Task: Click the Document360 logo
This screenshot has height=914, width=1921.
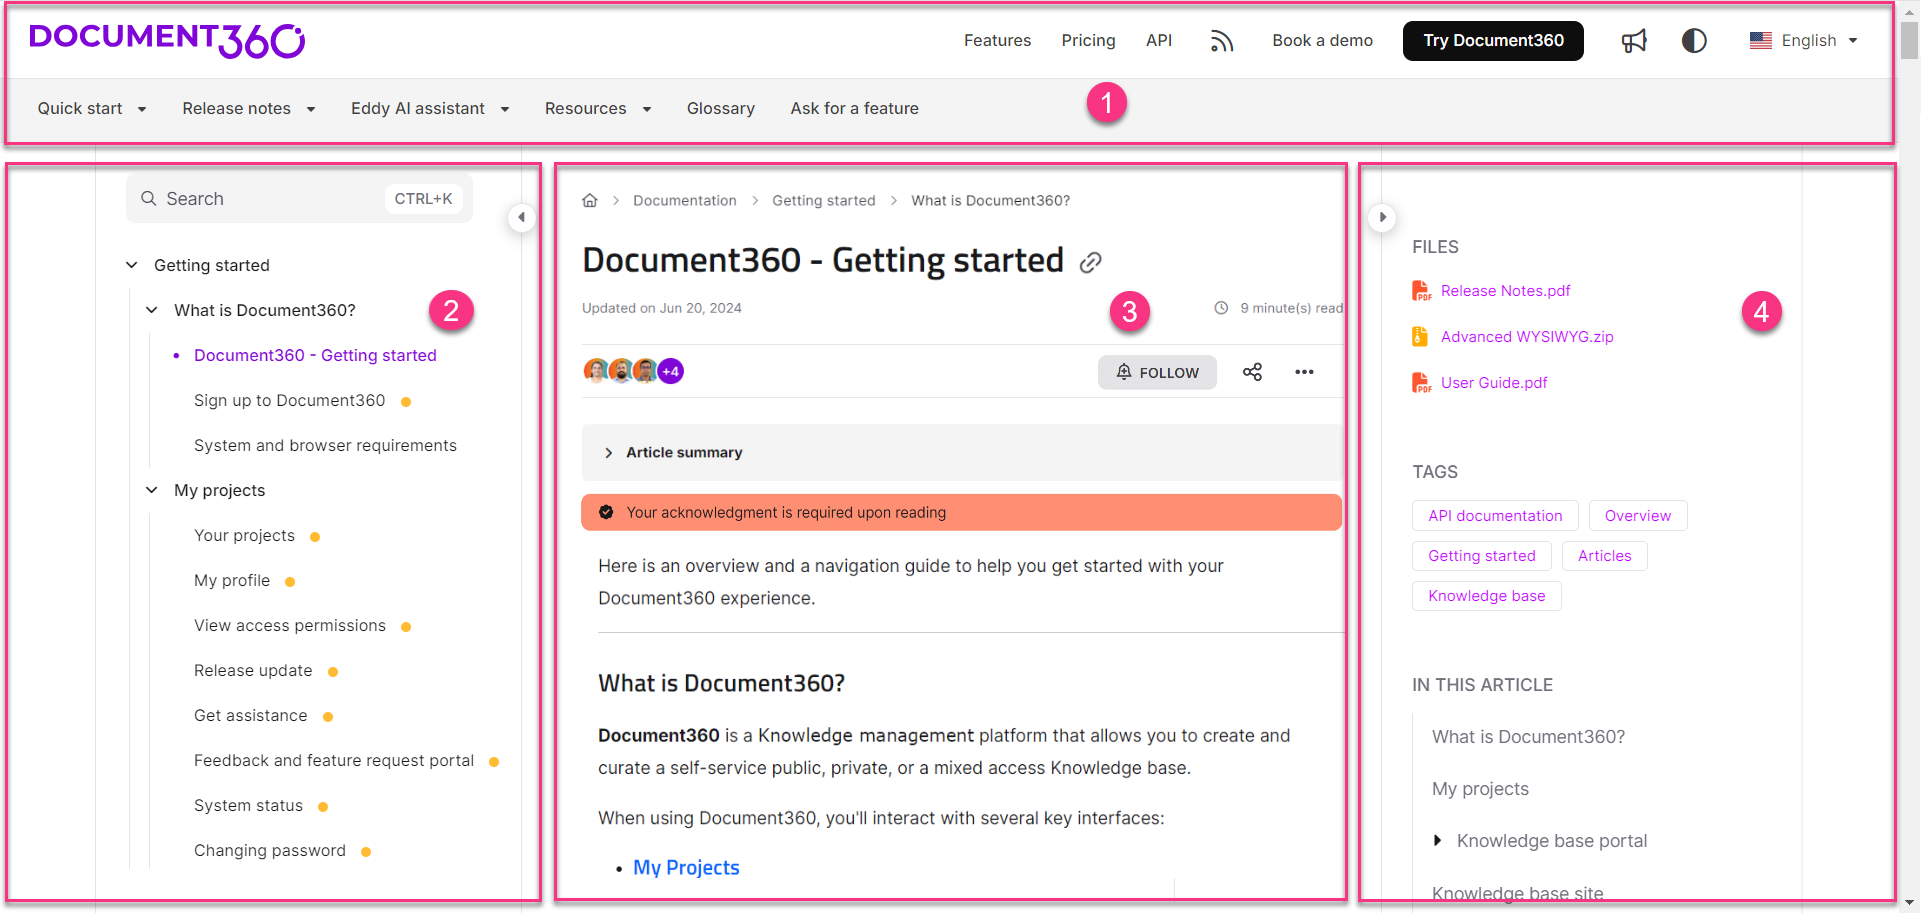Action: (x=166, y=40)
